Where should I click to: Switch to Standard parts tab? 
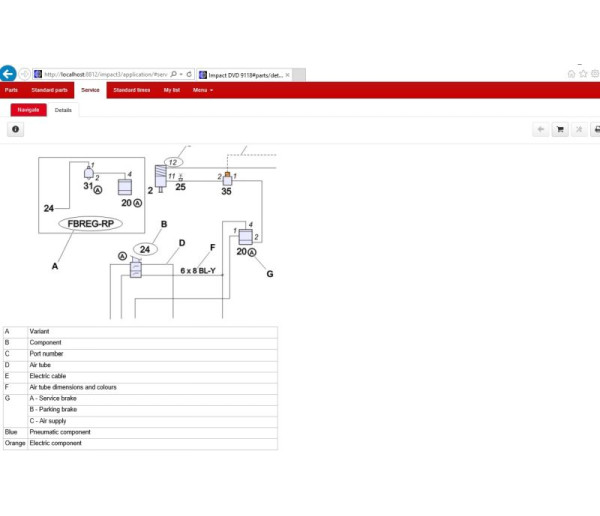point(49,90)
